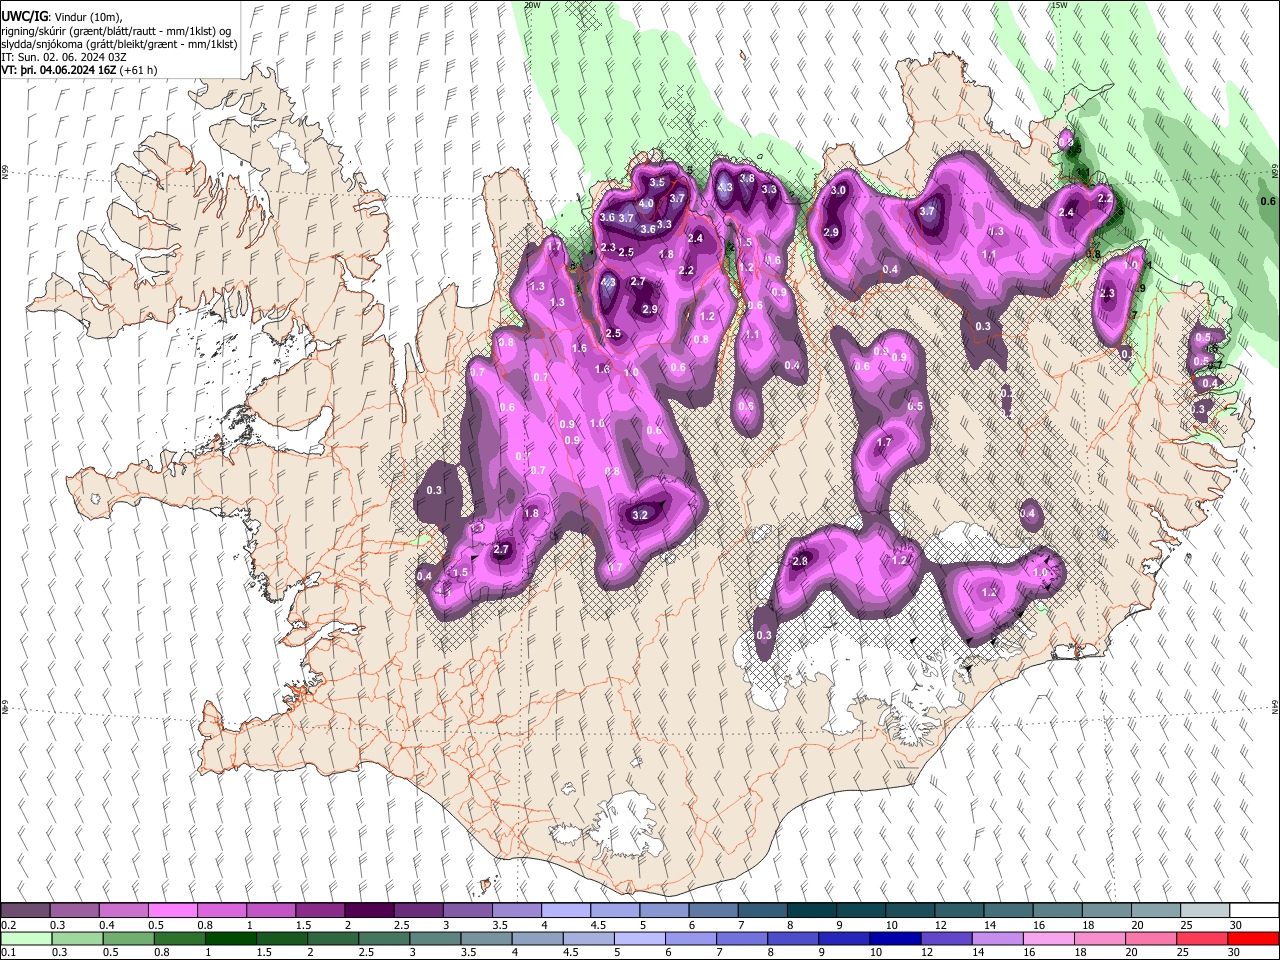Select top legend swatch between 1 and 1.5

pyautogui.click(x=270, y=911)
